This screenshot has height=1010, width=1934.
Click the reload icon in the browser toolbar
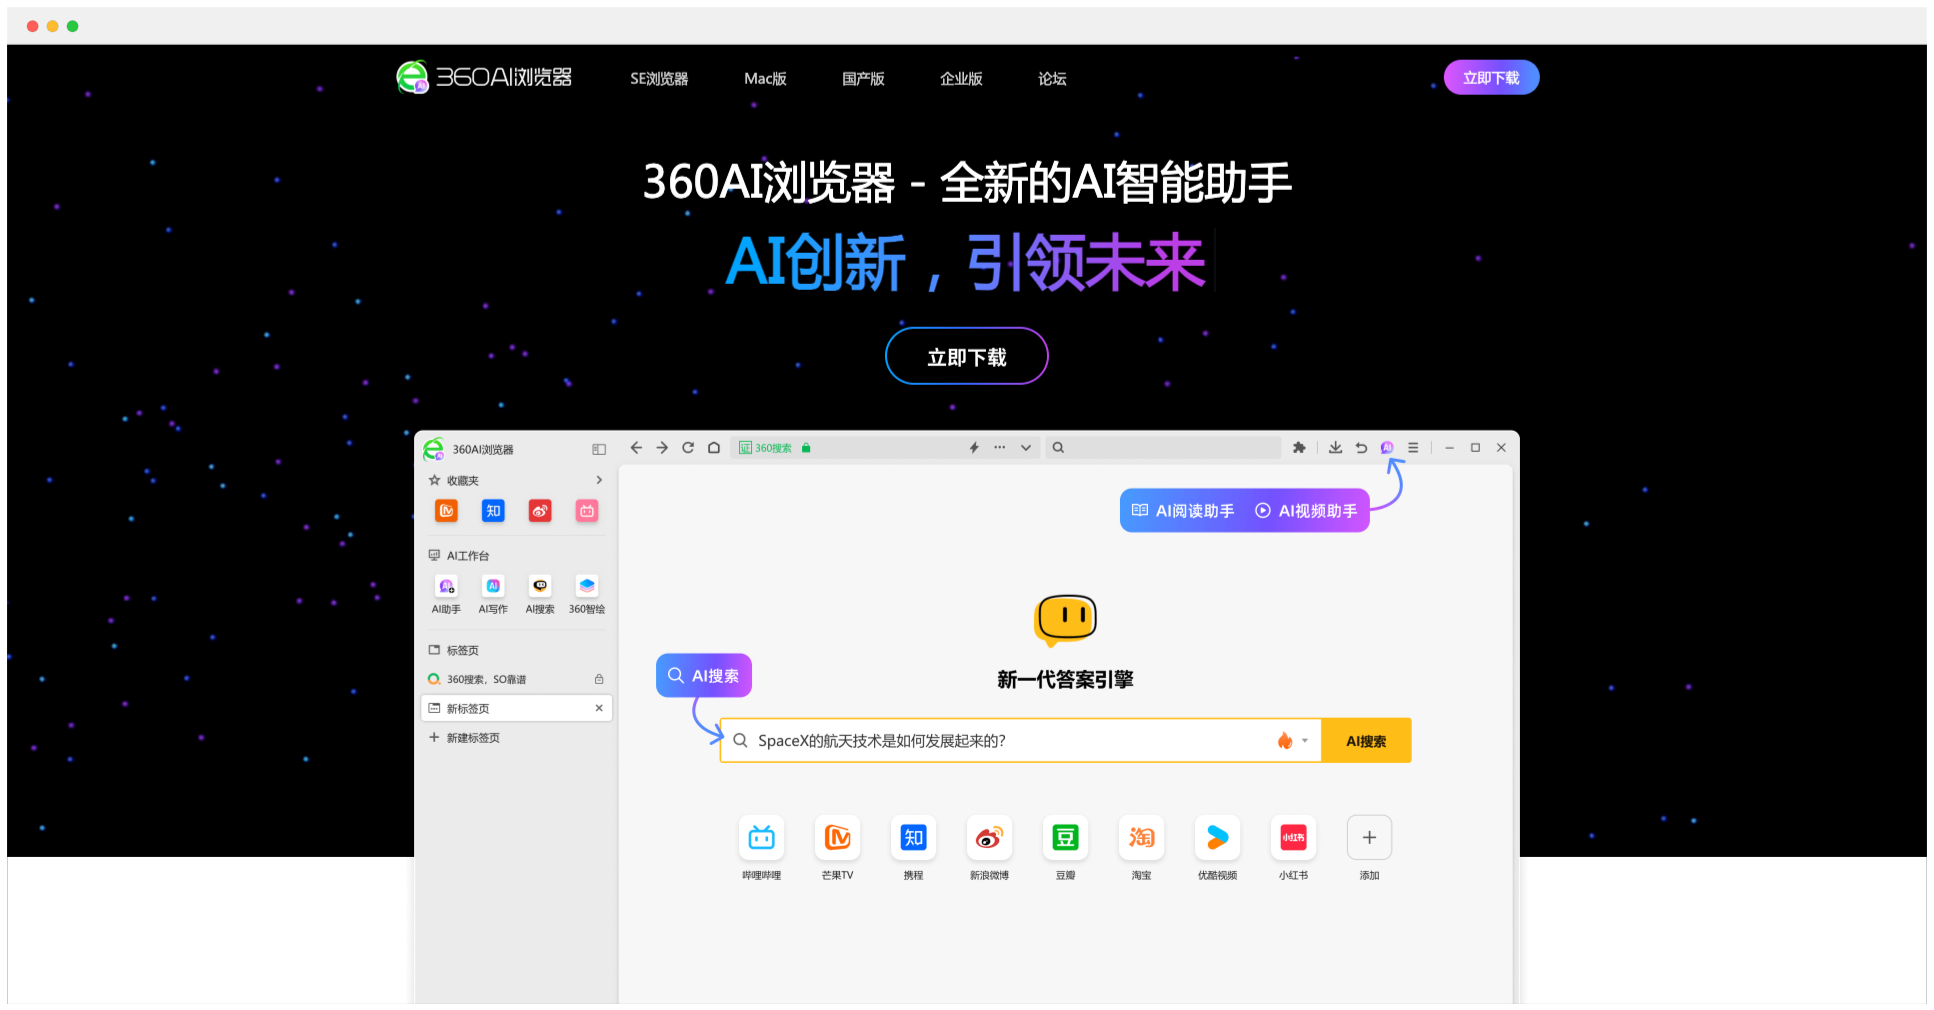pyautogui.click(x=688, y=448)
